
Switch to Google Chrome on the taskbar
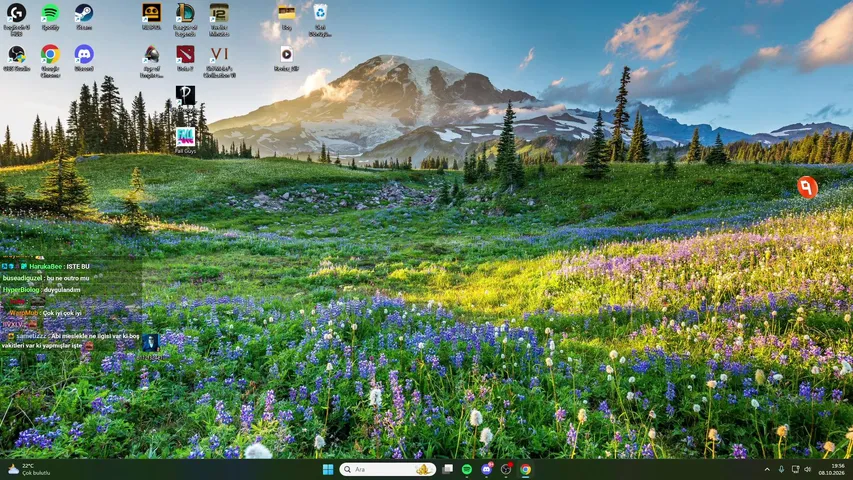coord(526,469)
